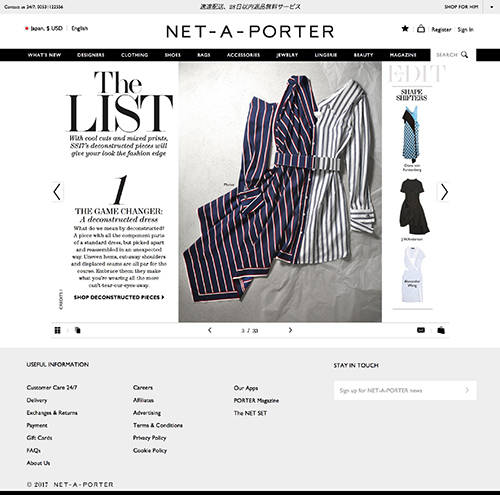Open the Japan, $ USD country selector
Image resolution: width=500 pixels, height=495 pixels.
click(x=44, y=28)
